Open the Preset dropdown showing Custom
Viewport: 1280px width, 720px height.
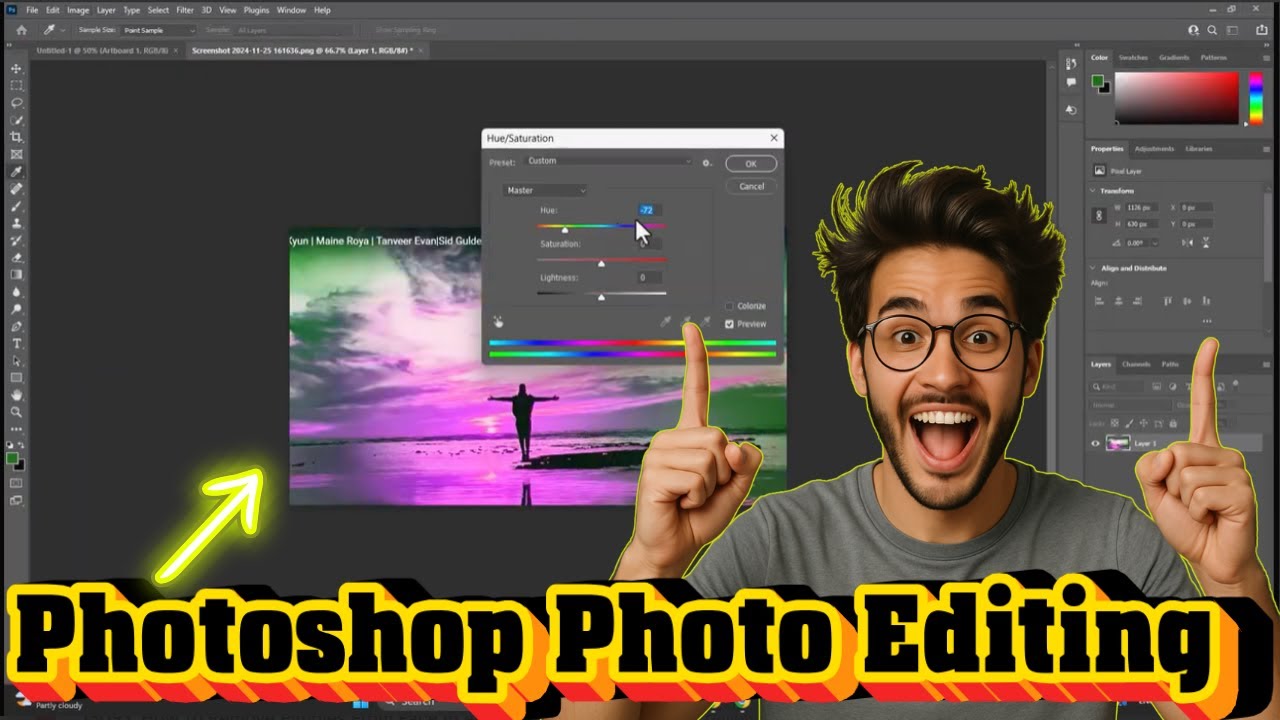(x=610, y=161)
